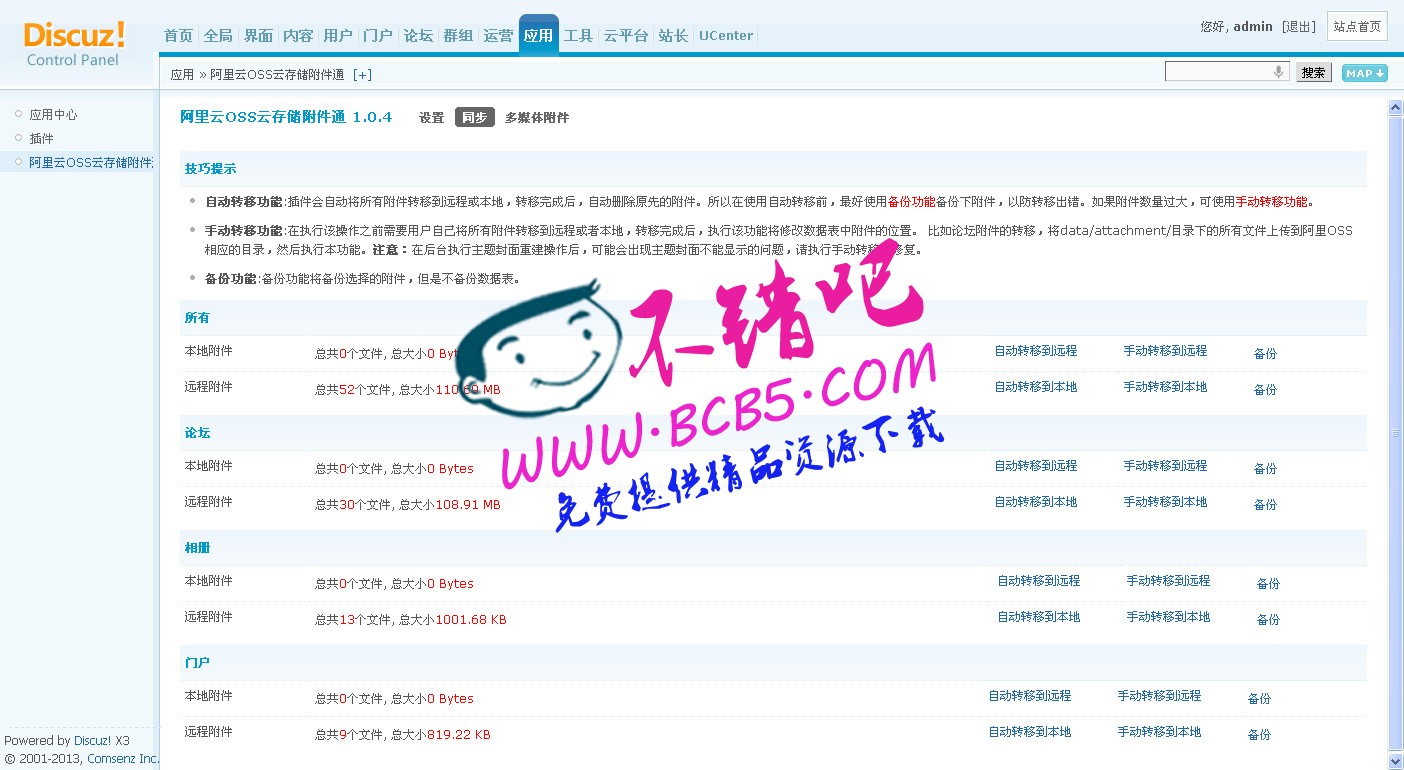Open 应用中心 in the sidebar
This screenshot has height=770, width=1404.
click(x=53, y=115)
